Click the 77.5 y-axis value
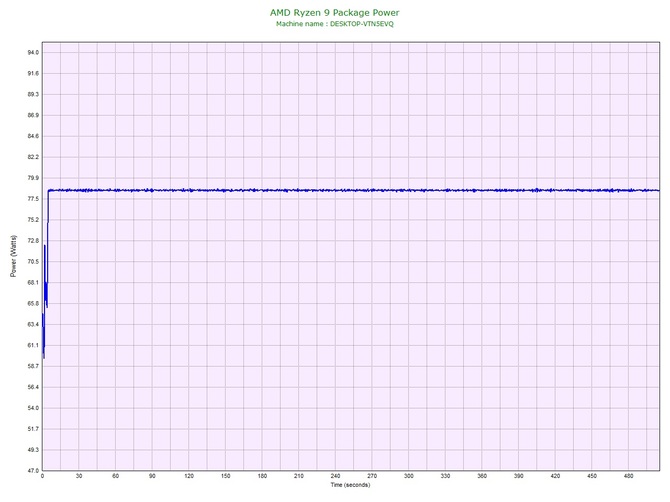The image size is (670, 502). tap(33, 199)
